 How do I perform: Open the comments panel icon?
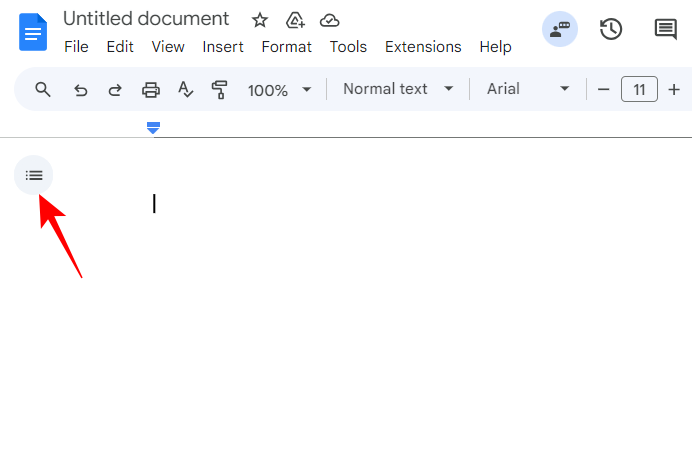click(x=665, y=29)
